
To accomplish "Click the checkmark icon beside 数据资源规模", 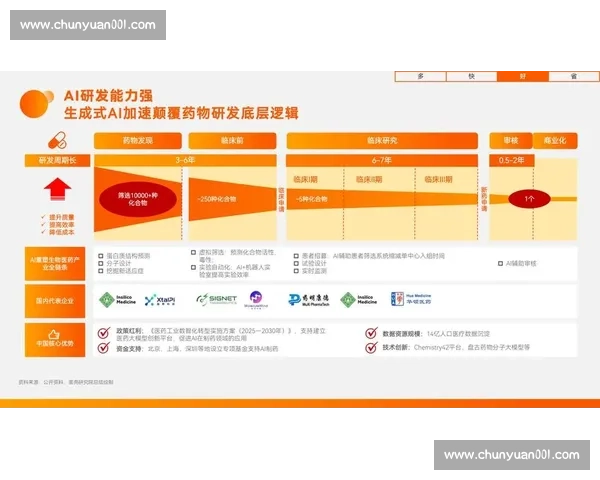I will tap(371, 333).
